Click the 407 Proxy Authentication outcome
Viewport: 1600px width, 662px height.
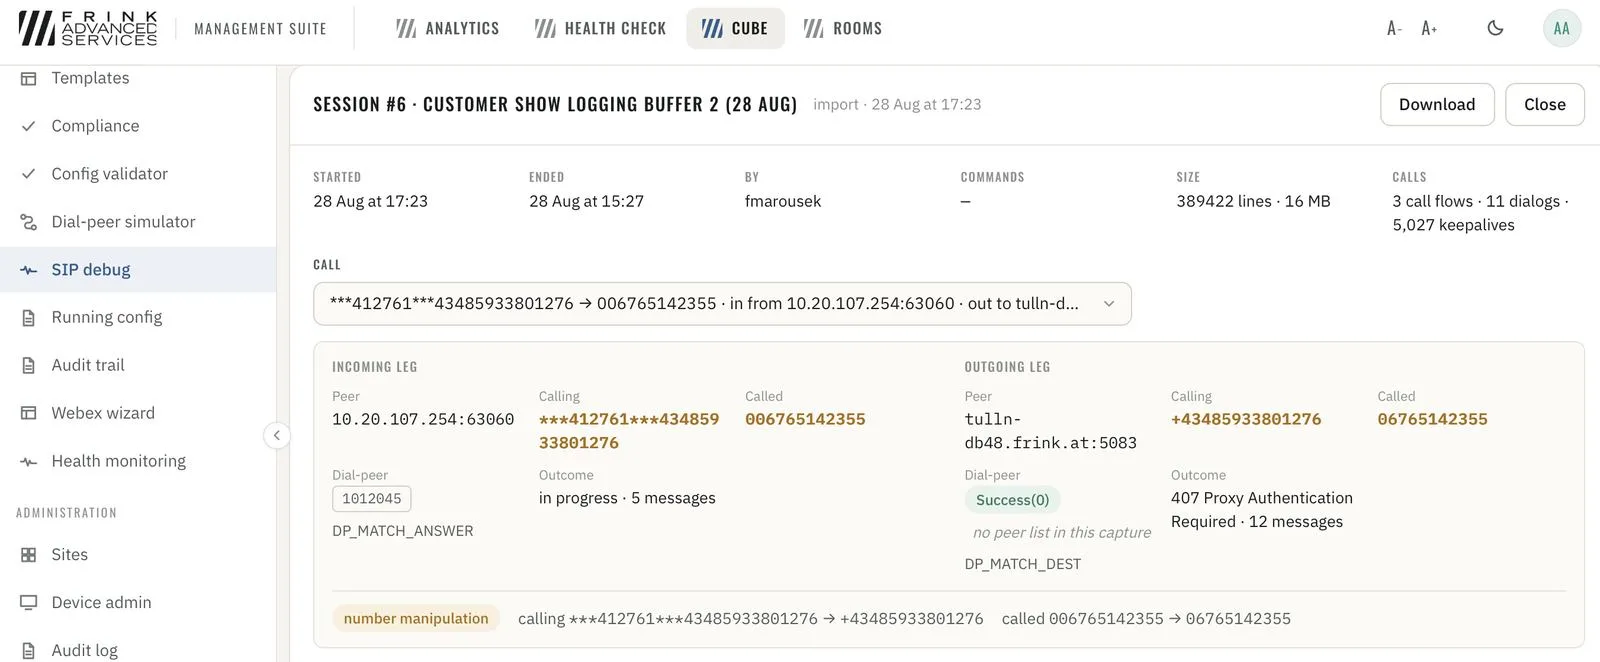click(x=1262, y=510)
